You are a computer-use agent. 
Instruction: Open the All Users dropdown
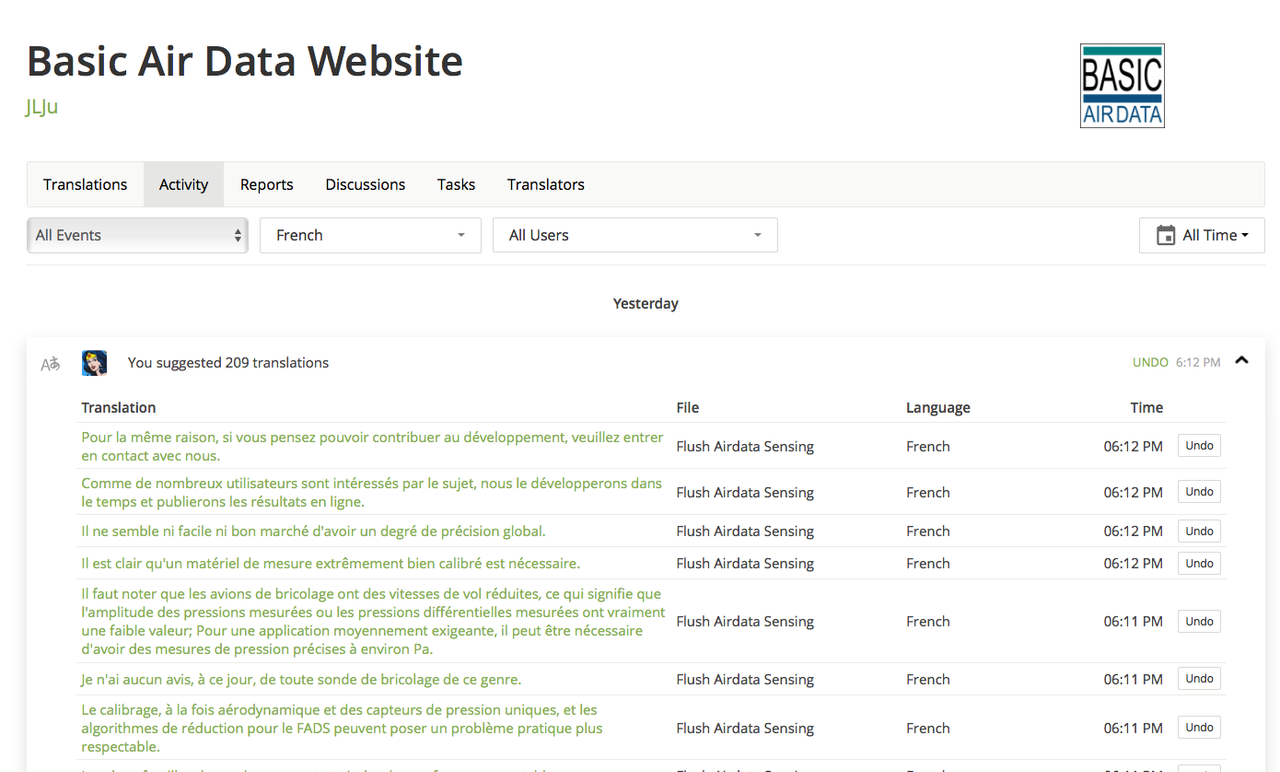point(635,235)
